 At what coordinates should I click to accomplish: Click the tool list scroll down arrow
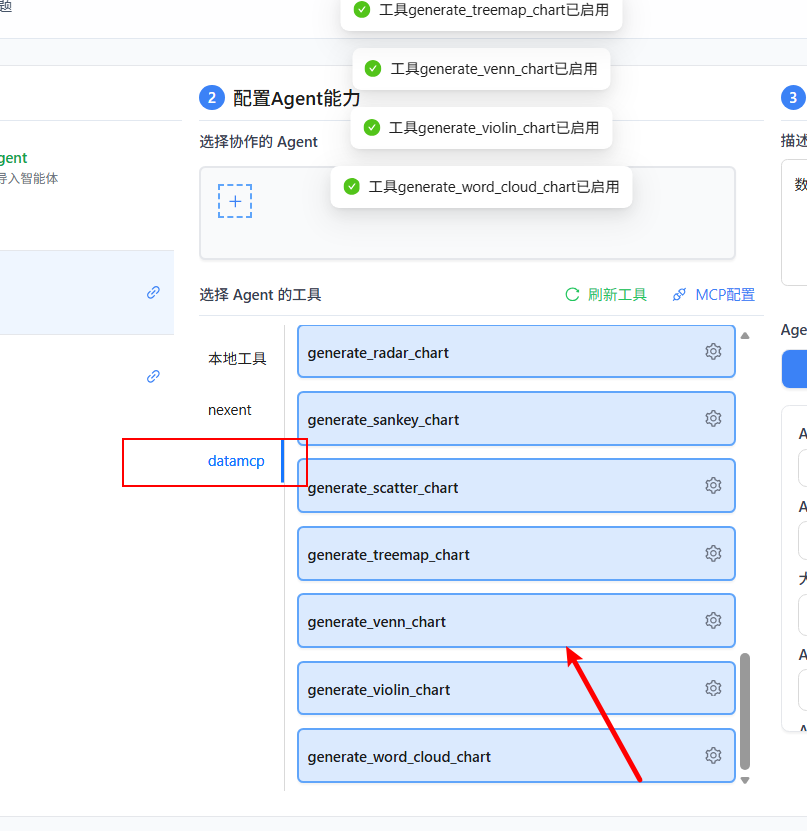click(745, 780)
